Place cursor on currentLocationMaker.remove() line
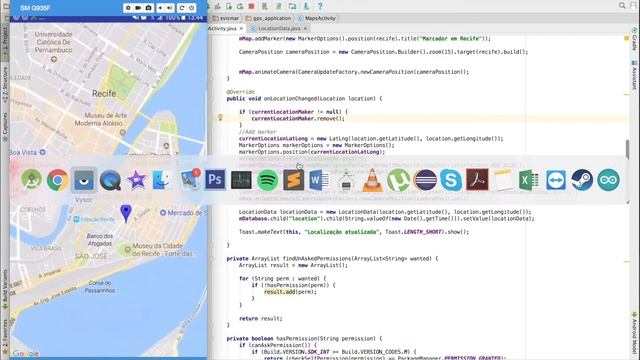The height and width of the screenshot is (360, 640). (x=298, y=118)
